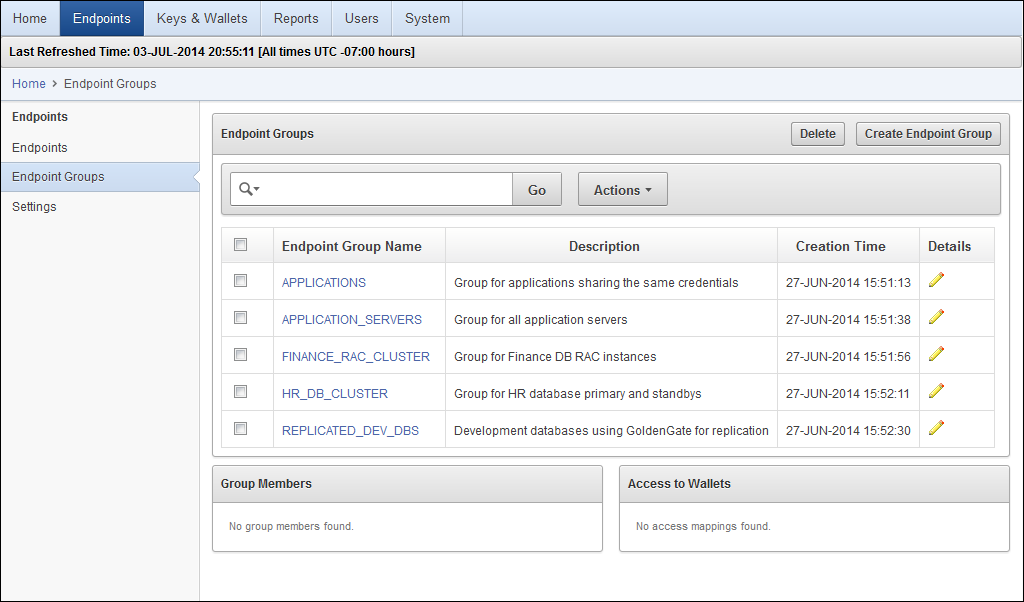1024x602 pixels.
Task: Switch to the System tab
Action: [x=427, y=18]
